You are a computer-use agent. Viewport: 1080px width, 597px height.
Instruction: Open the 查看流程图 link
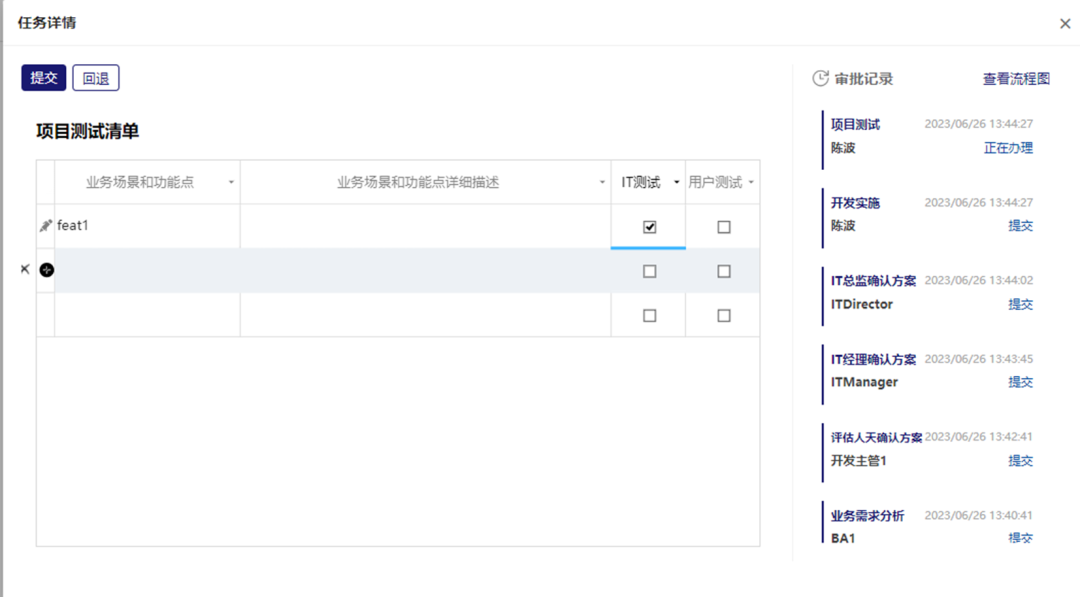point(1016,79)
